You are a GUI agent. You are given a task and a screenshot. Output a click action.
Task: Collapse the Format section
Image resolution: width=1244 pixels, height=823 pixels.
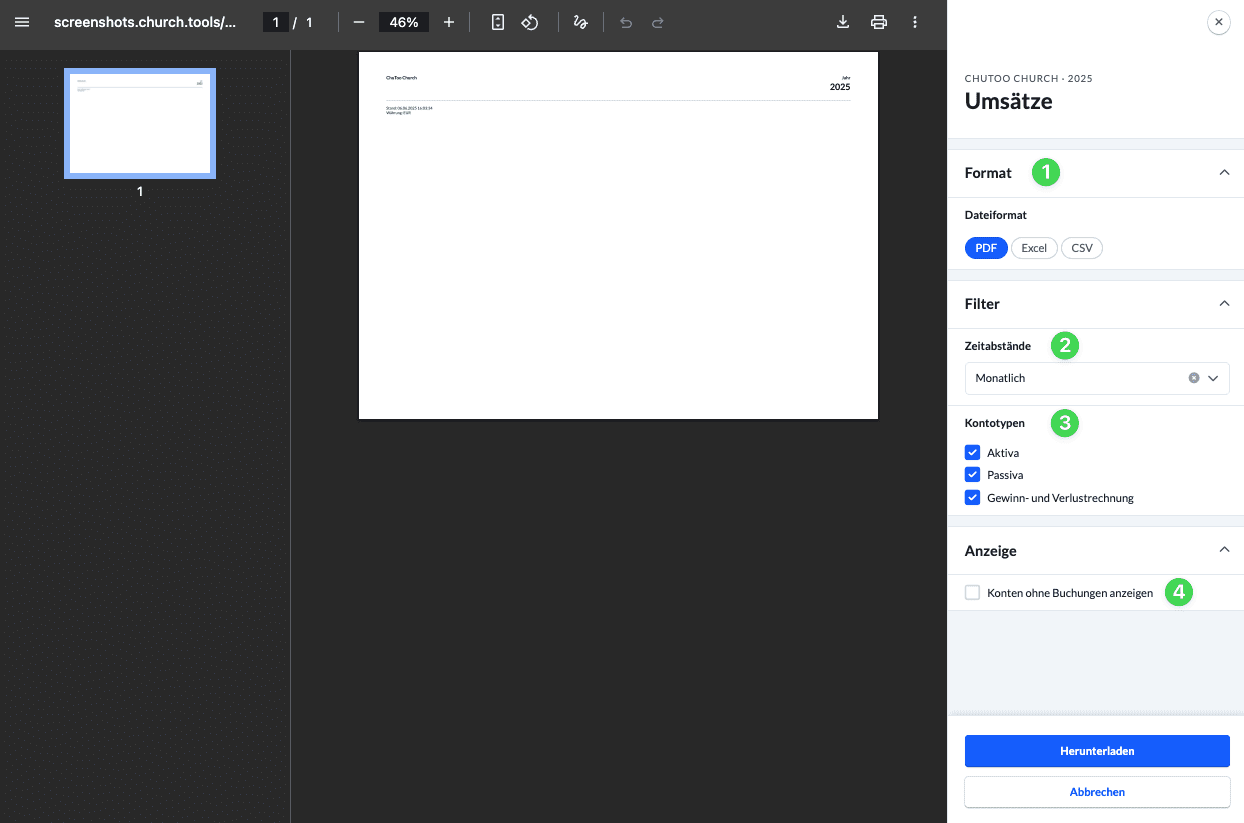coord(1224,173)
